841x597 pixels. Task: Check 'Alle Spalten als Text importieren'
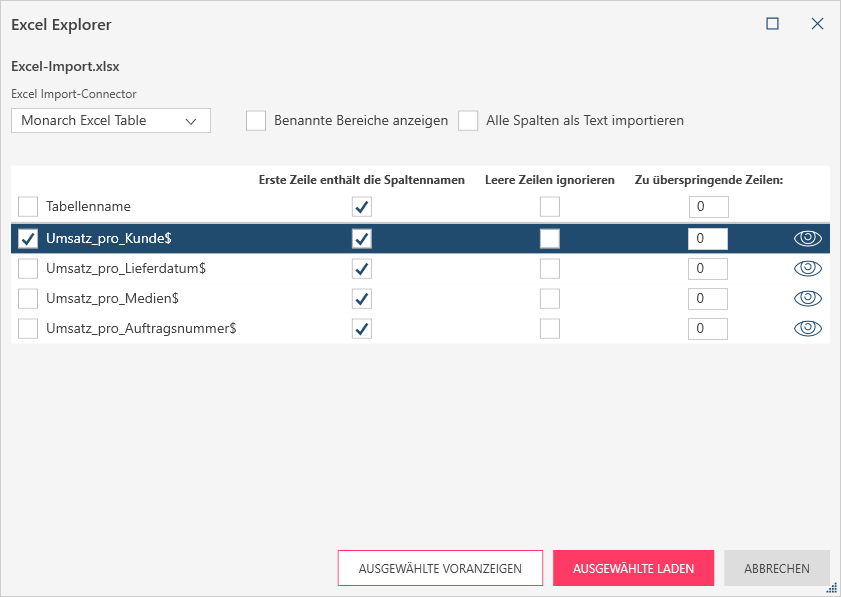click(x=468, y=120)
